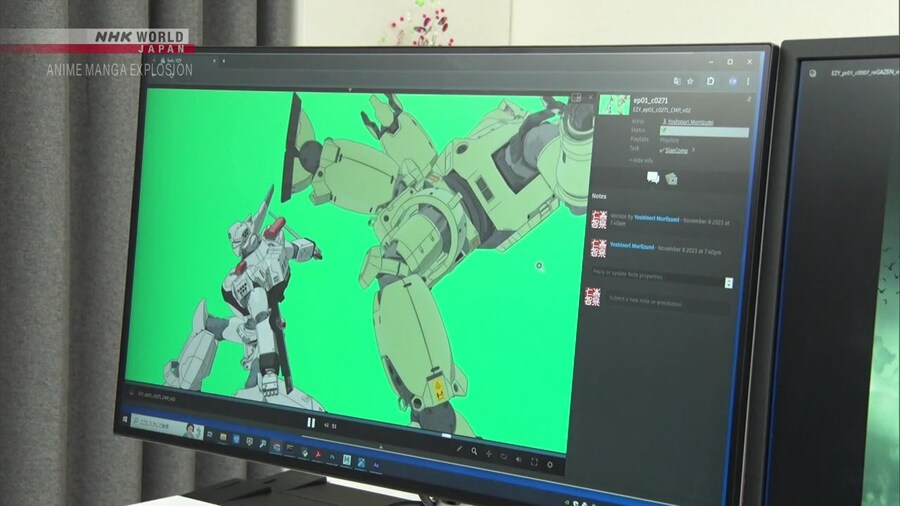Open Yoshinori Morizumi link in second note
Screen dimensions: 900x506
[632, 246]
